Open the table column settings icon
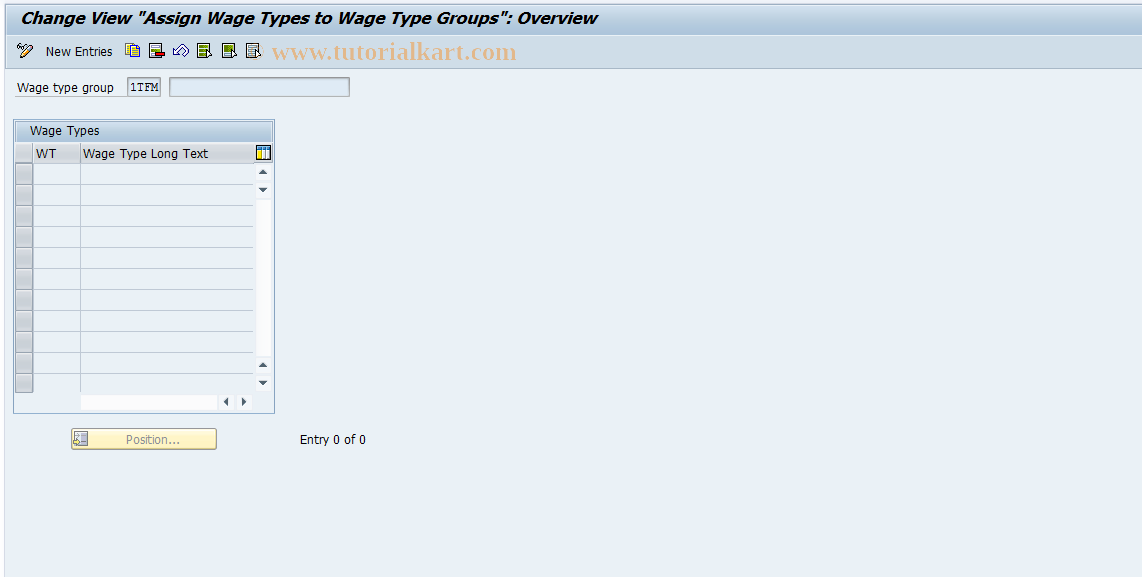 click(x=264, y=153)
